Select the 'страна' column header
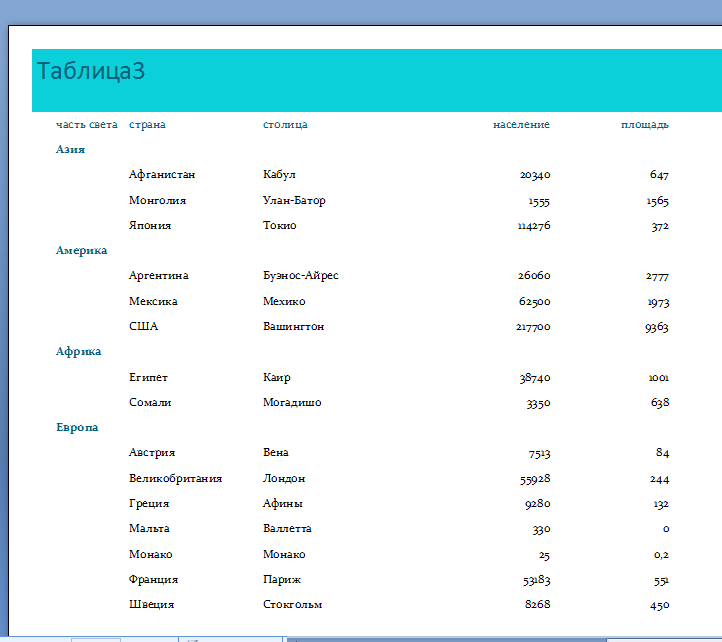The image size is (722, 642). [x=147, y=125]
